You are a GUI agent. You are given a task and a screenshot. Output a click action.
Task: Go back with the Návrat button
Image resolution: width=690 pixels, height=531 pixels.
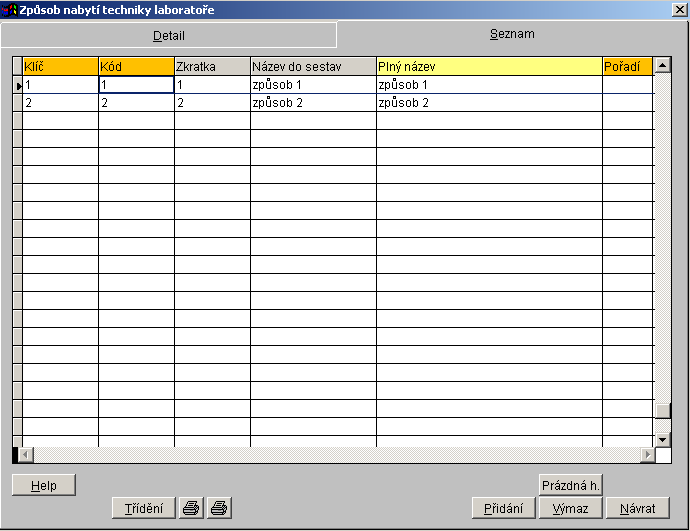(x=637, y=508)
